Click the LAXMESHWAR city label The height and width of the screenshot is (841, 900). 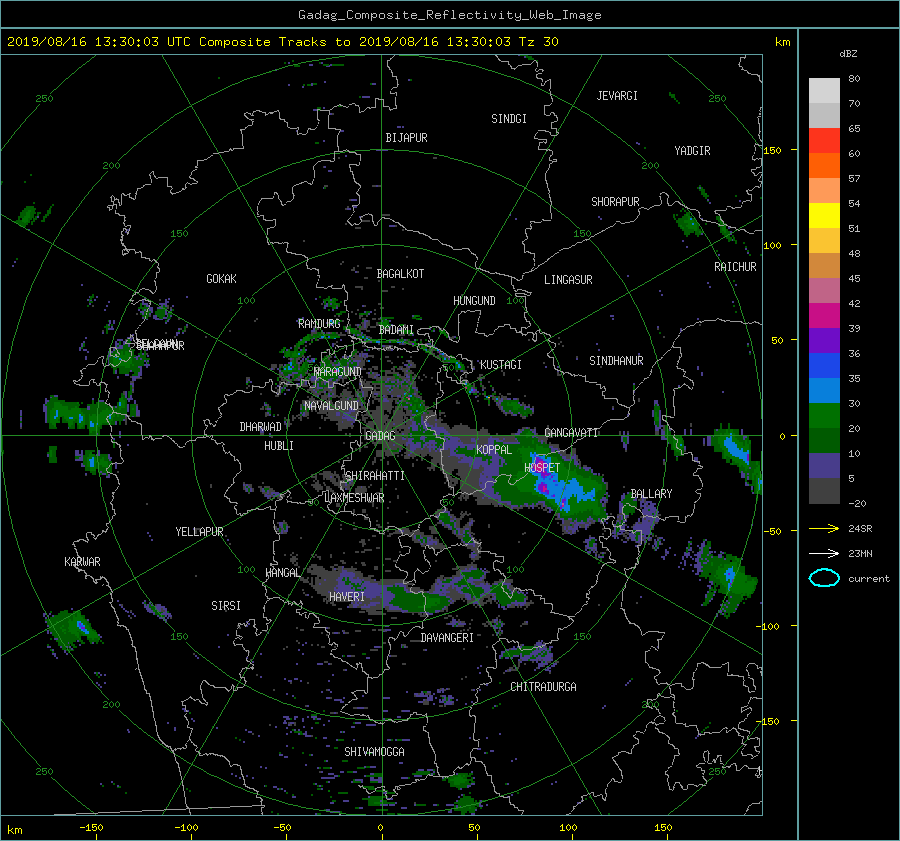[x=354, y=498]
